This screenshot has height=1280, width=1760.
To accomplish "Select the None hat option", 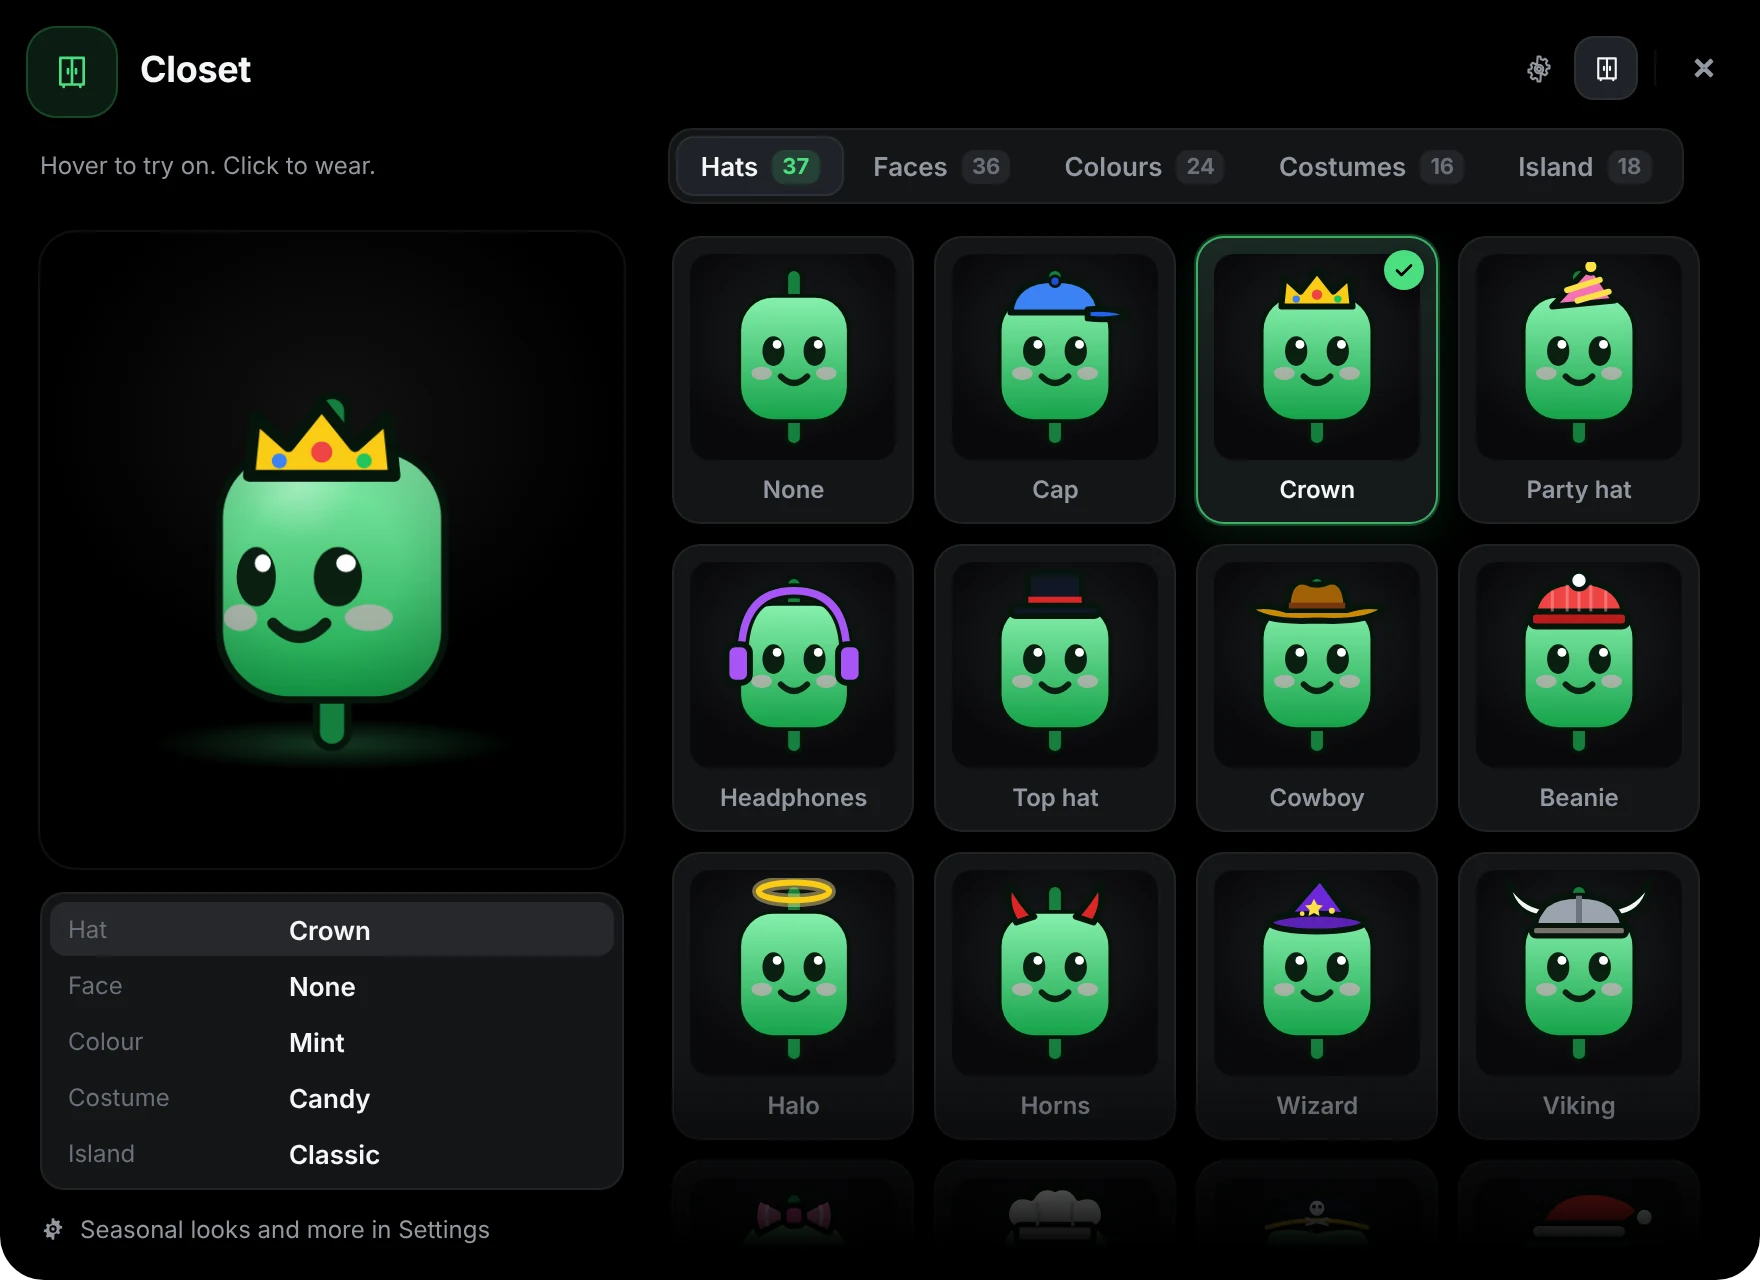I will tap(793, 380).
